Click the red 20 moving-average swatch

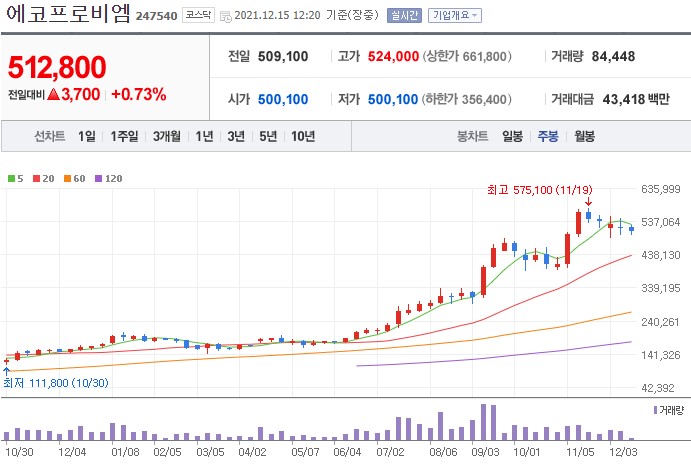pyautogui.click(x=37, y=178)
